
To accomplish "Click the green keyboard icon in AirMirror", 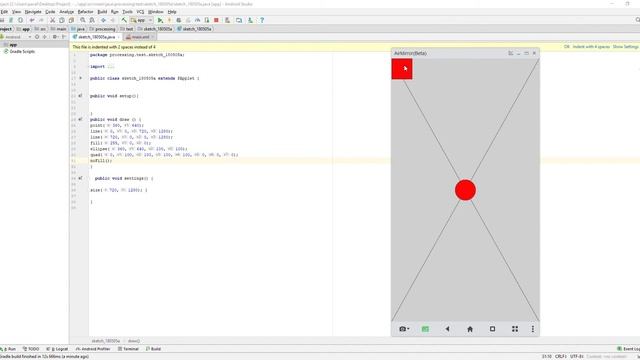I will [425, 329].
